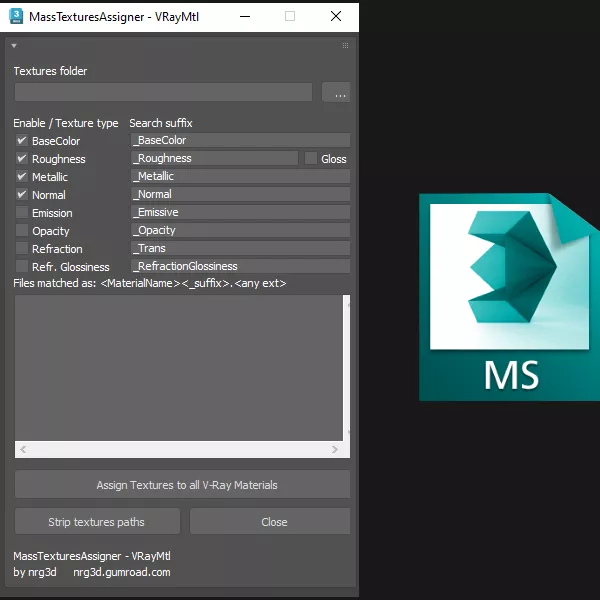Click the rollout drag grip dots icon
Viewport: 600px width, 600px height.
click(345, 46)
